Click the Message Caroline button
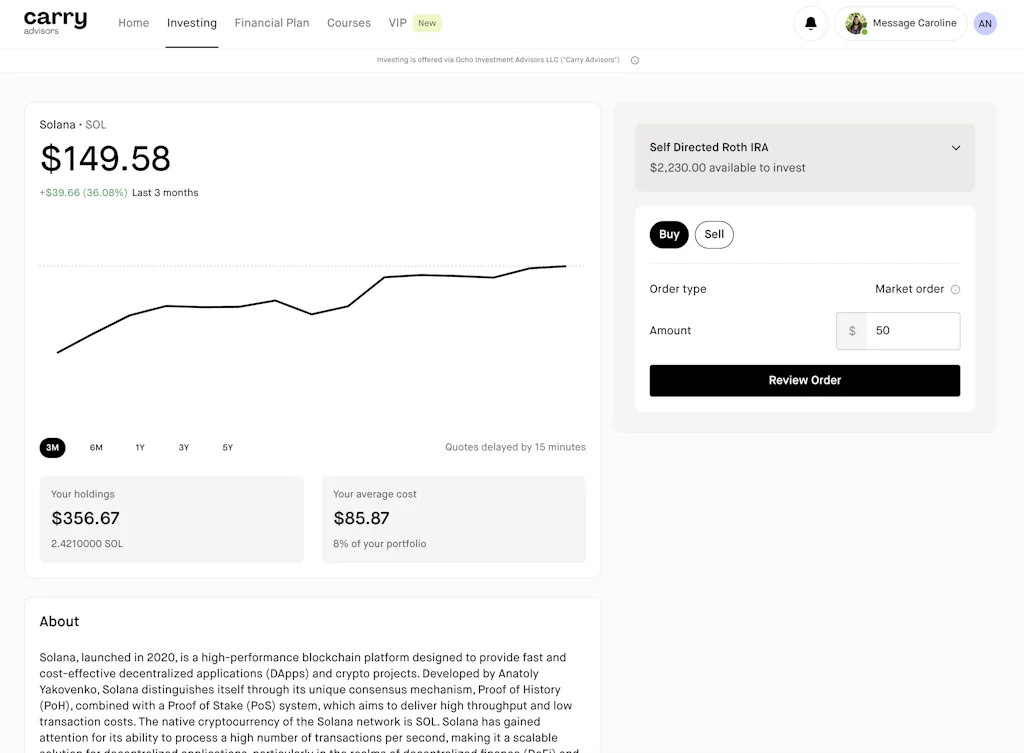This screenshot has width=1024, height=753. (914, 23)
